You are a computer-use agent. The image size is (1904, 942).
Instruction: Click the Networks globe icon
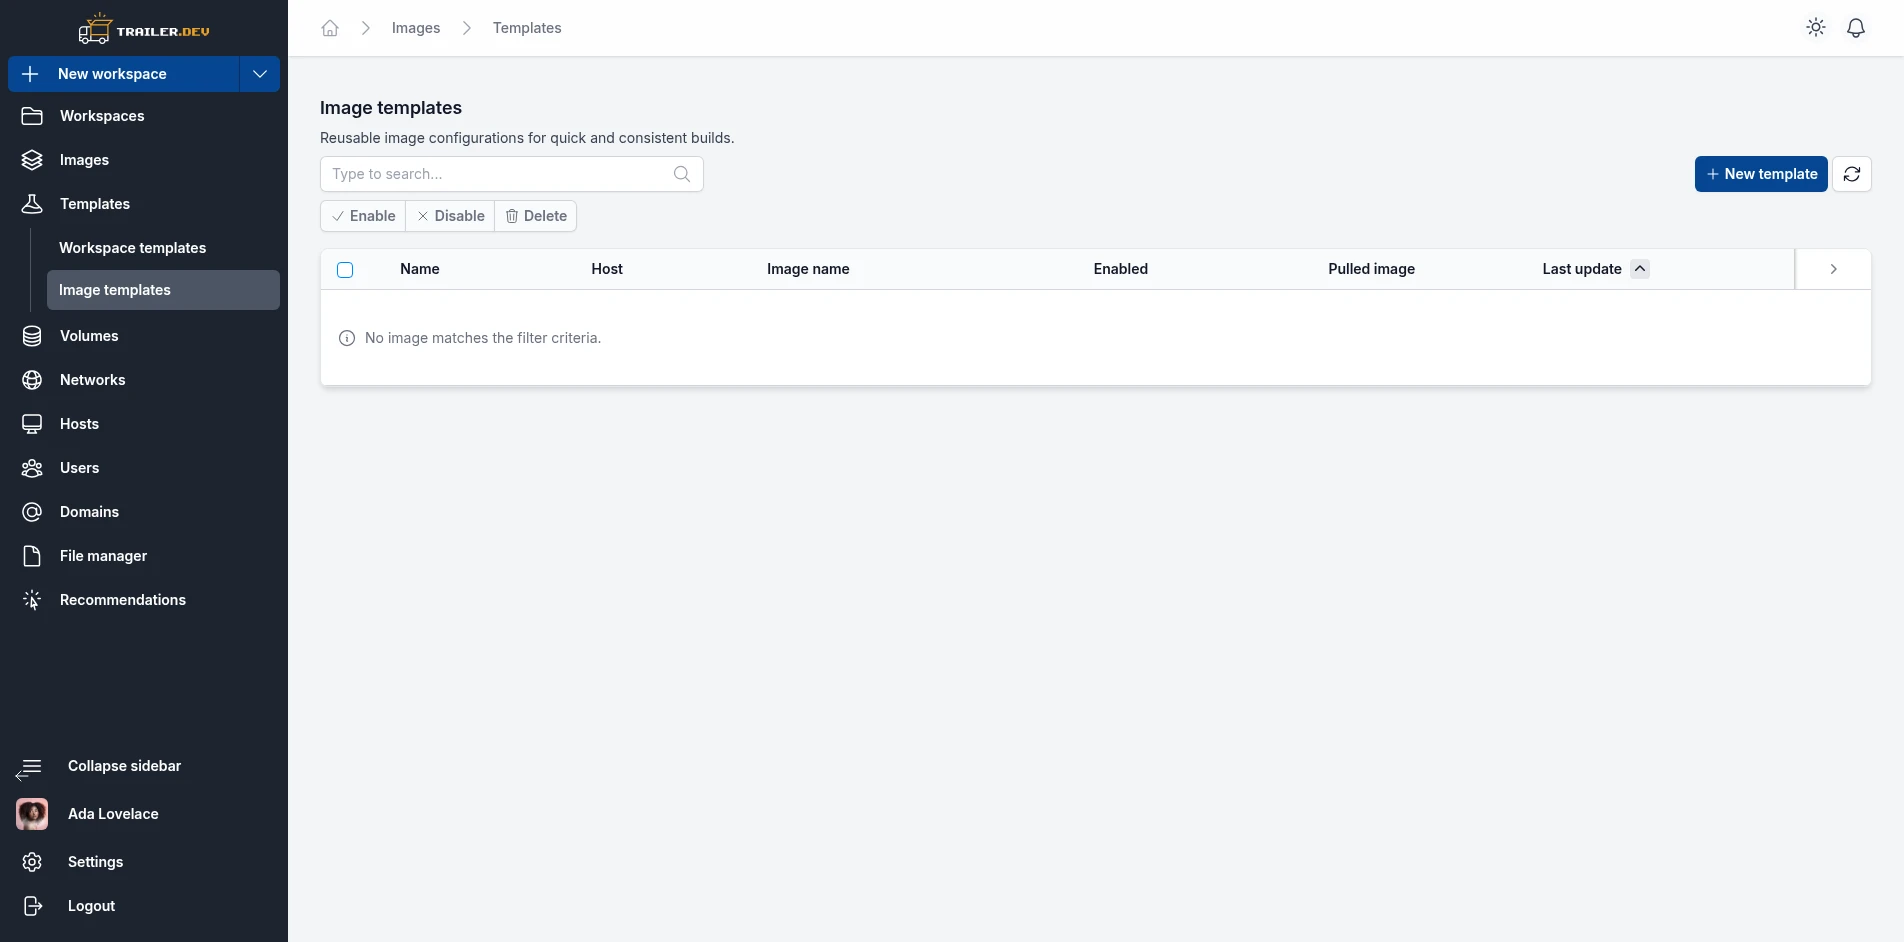coord(32,380)
